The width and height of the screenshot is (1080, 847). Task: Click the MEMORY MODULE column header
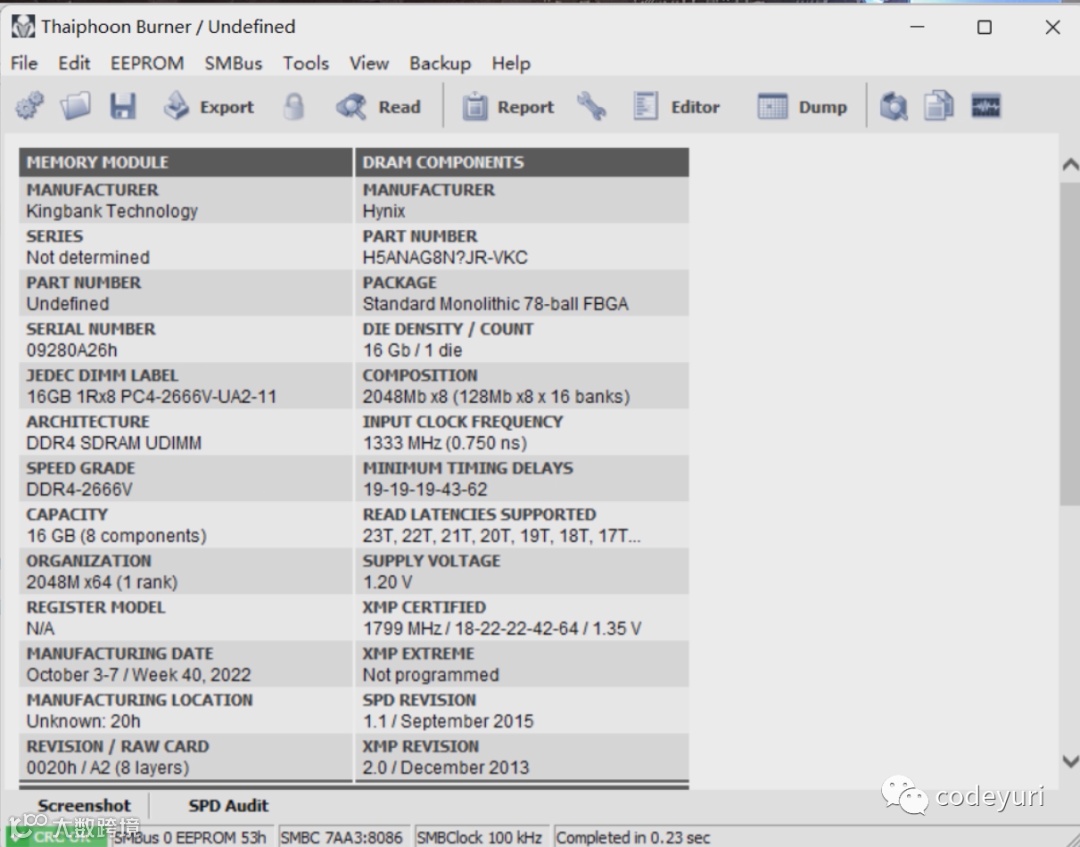tap(185, 162)
